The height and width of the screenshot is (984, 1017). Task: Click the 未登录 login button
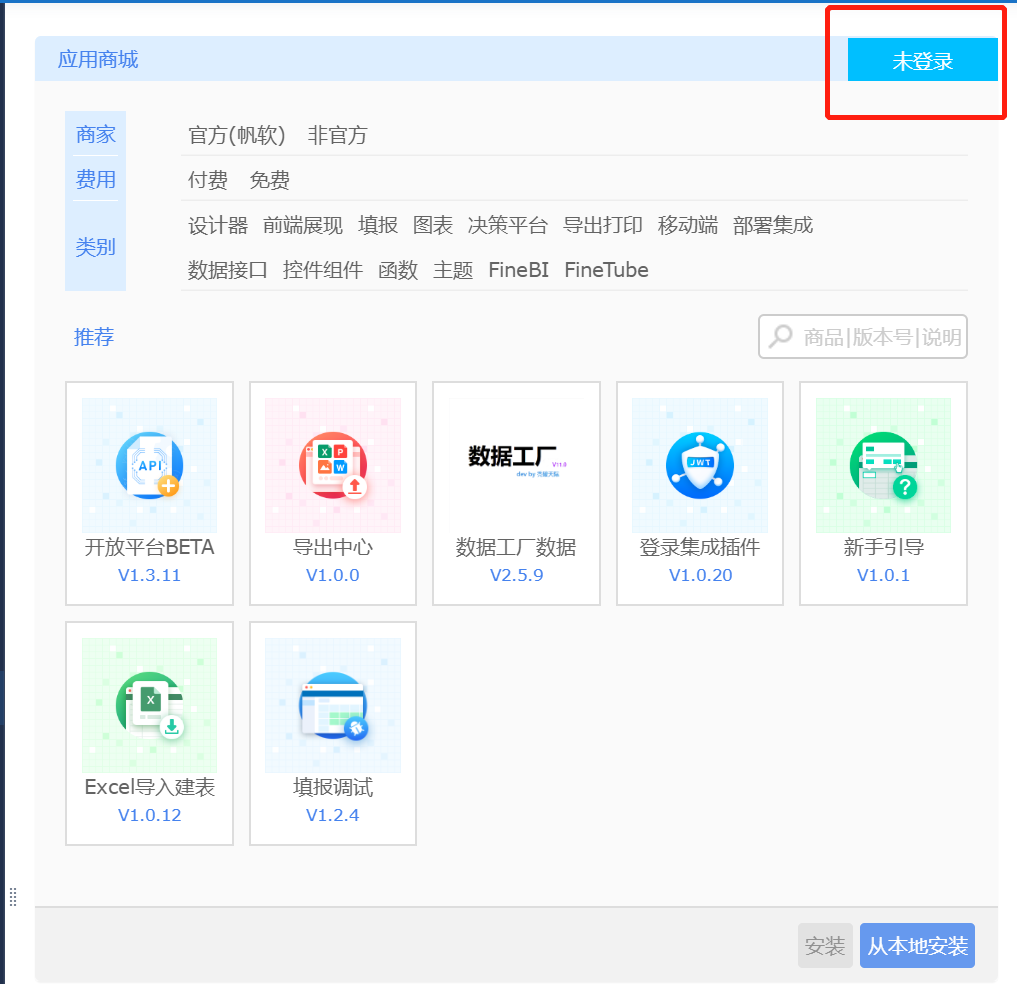pos(922,60)
